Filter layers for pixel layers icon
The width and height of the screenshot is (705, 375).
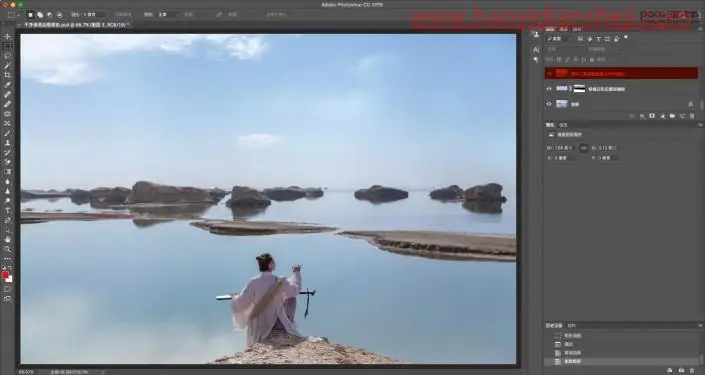[580, 39]
